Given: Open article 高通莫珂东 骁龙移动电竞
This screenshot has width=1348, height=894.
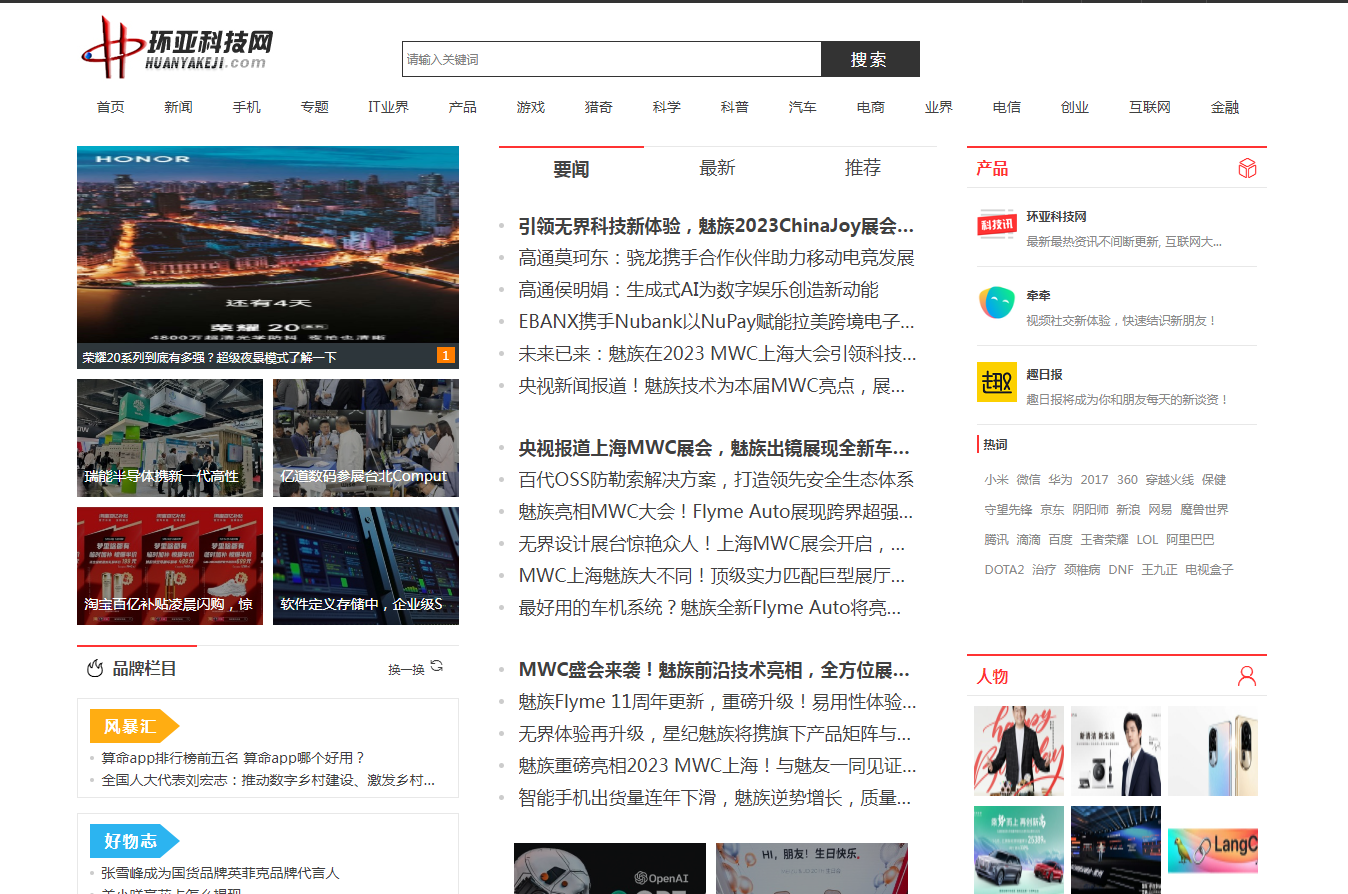Looking at the screenshot, I should coord(717,258).
